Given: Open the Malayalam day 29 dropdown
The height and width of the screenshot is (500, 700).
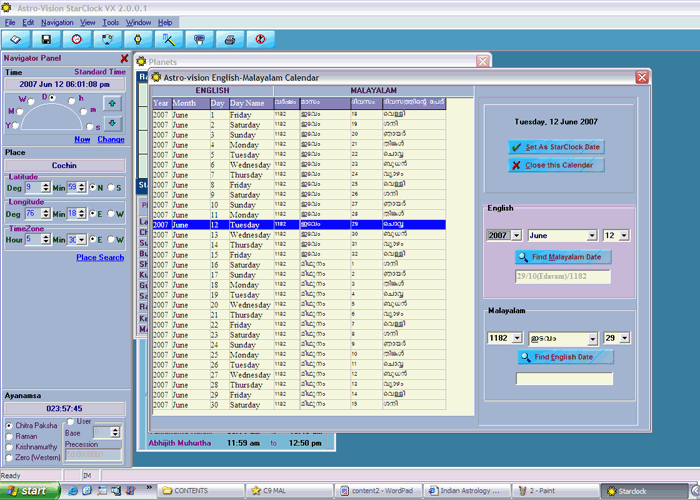Looking at the screenshot, I should (625, 338).
